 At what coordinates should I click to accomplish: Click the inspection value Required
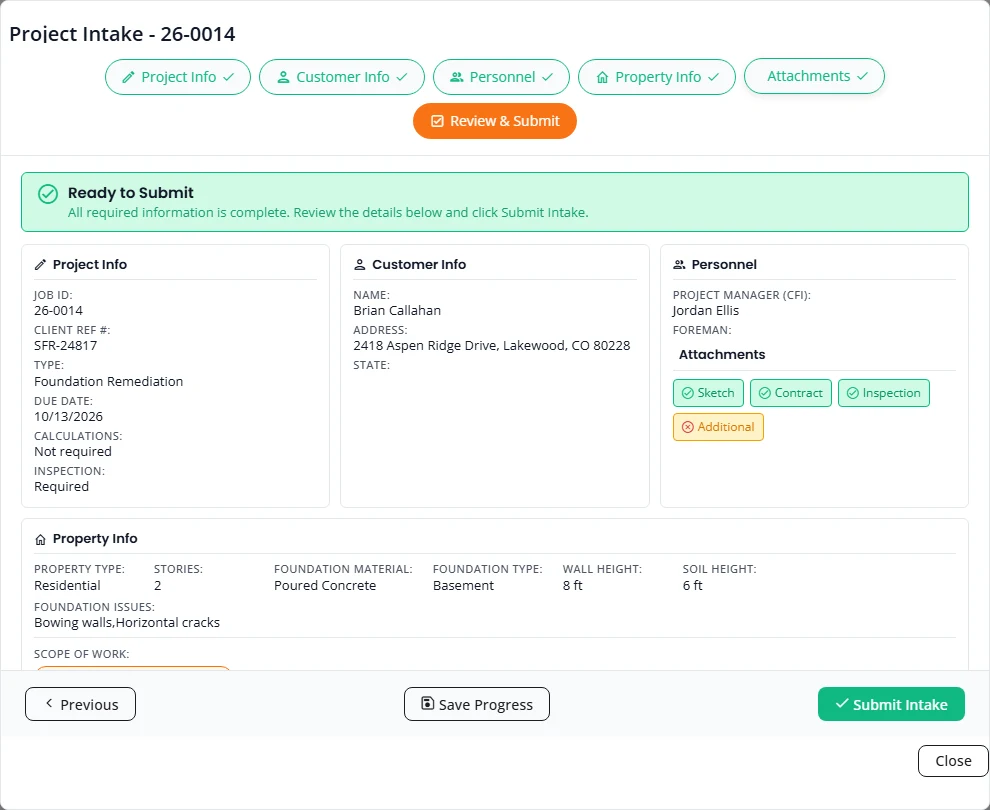(61, 487)
